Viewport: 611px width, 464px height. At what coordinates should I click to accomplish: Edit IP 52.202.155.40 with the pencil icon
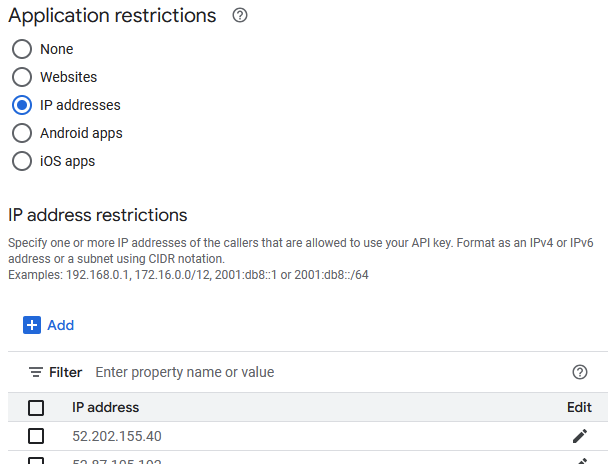tap(579, 436)
